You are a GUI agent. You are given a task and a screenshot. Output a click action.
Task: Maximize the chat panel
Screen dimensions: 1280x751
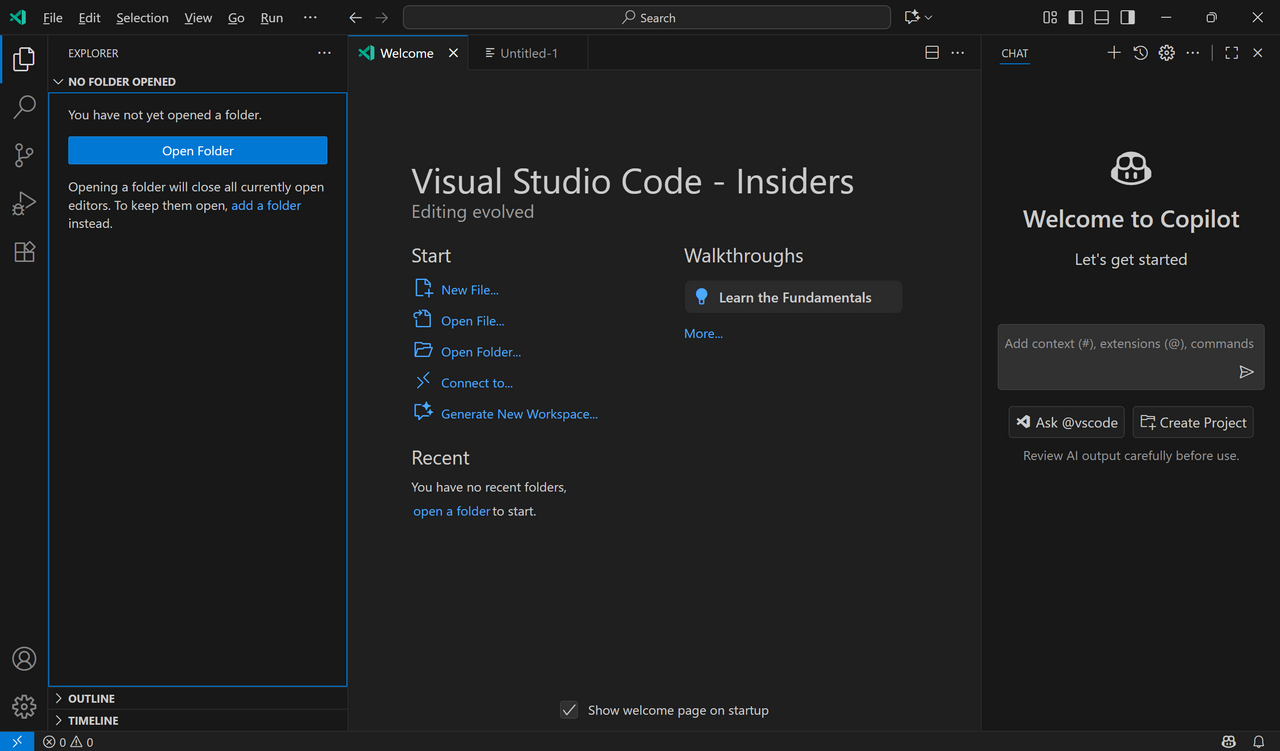(x=1232, y=53)
